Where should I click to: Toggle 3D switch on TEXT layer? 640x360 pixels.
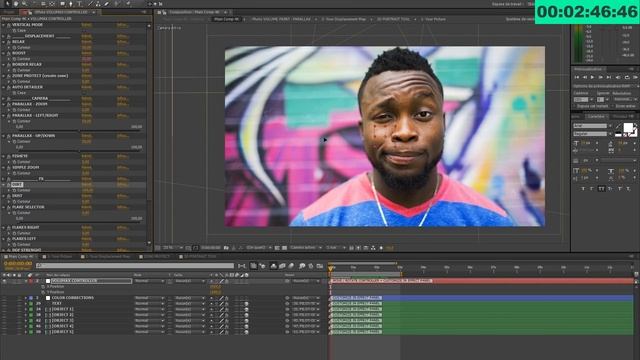click(x=246, y=304)
